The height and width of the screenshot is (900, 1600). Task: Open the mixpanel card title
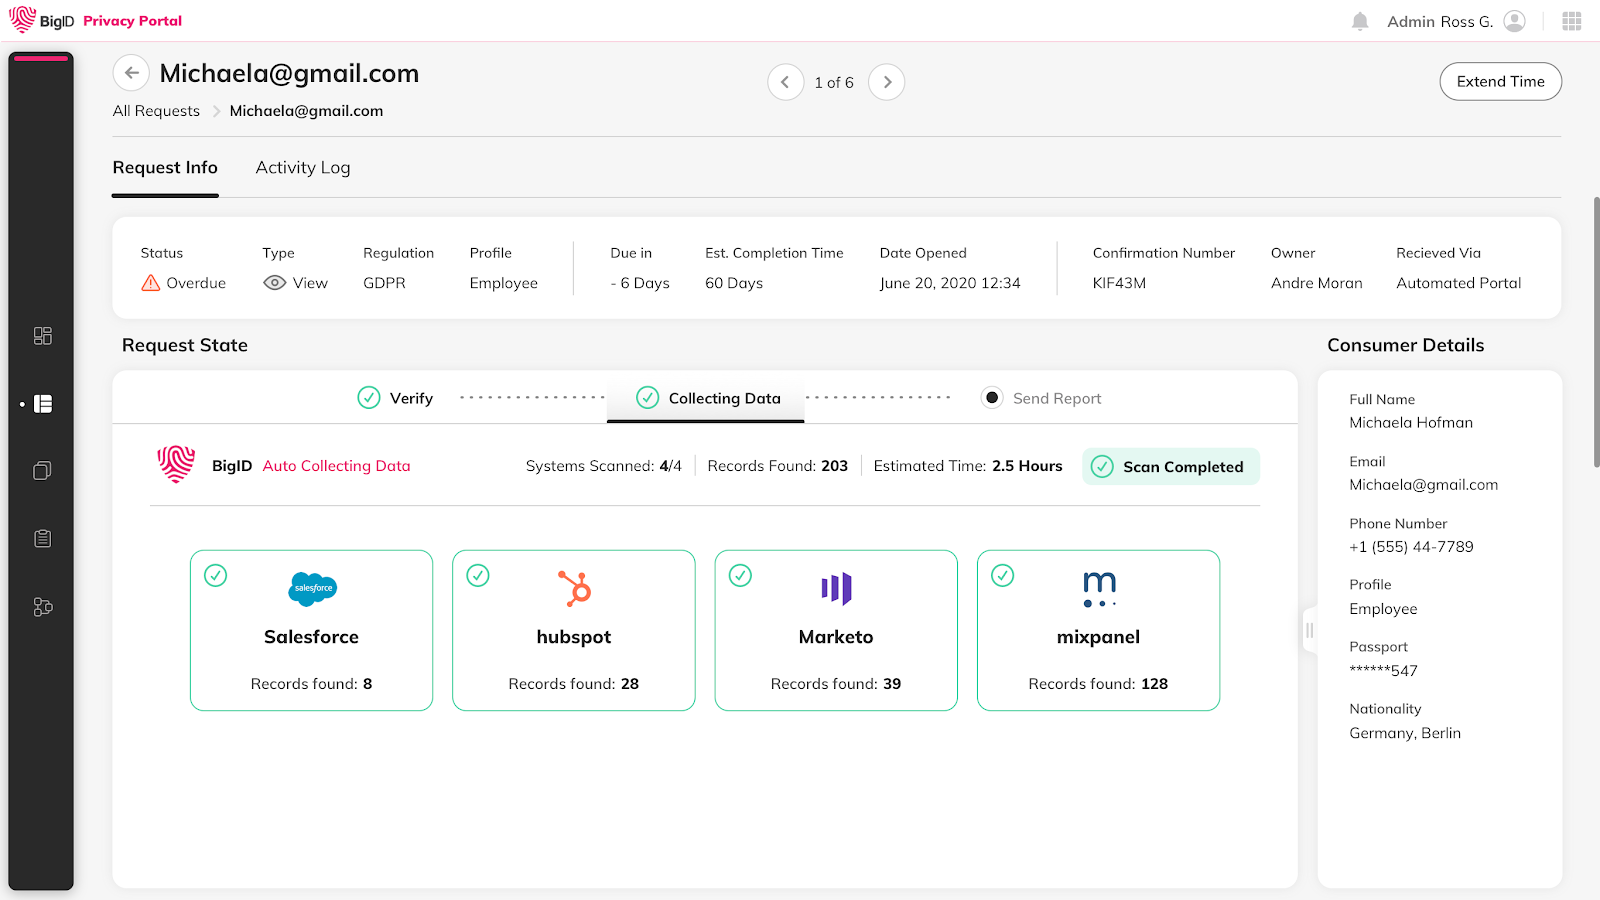(x=1099, y=637)
